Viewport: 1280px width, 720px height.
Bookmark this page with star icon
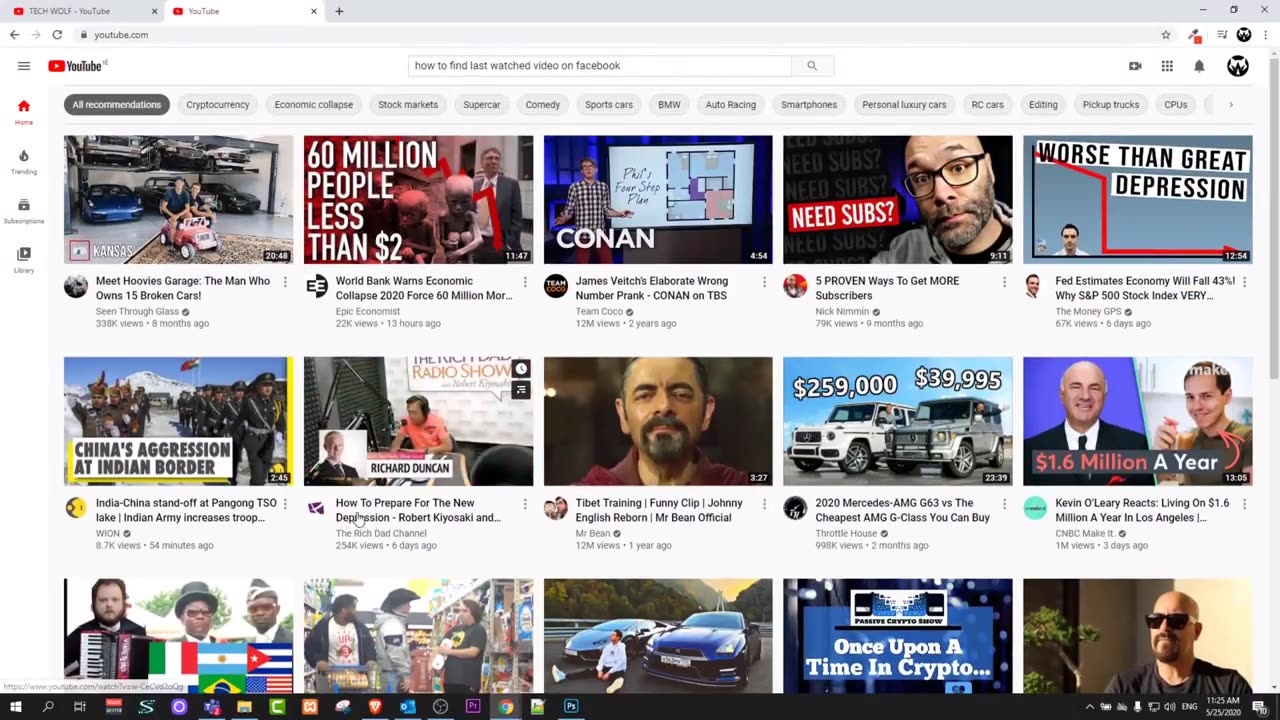pos(1166,35)
